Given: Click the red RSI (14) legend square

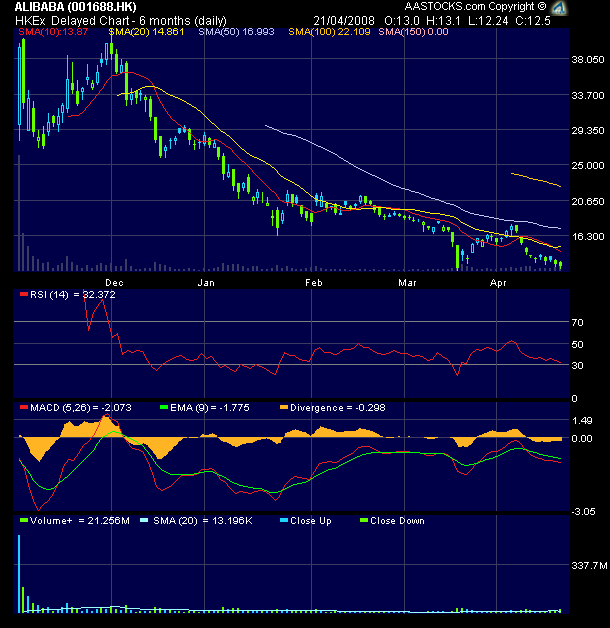Looking at the screenshot, I should click(x=22, y=295).
